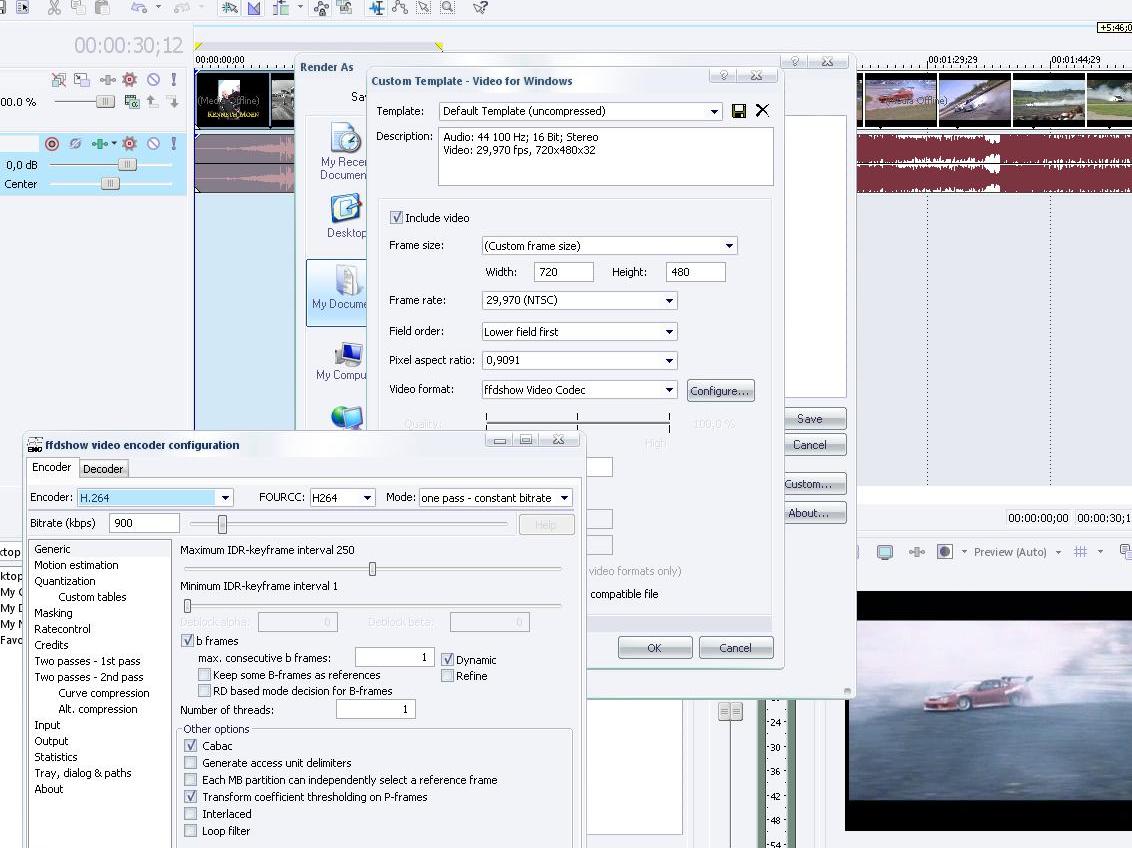The width and height of the screenshot is (1132, 848).
Task: Click the Cut scissors icon in toolbar
Action: click(54, 8)
